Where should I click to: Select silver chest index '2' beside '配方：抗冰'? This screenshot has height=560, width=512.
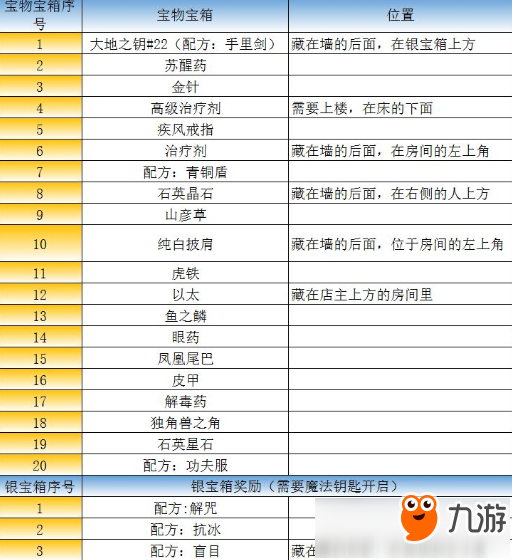coord(41,530)
